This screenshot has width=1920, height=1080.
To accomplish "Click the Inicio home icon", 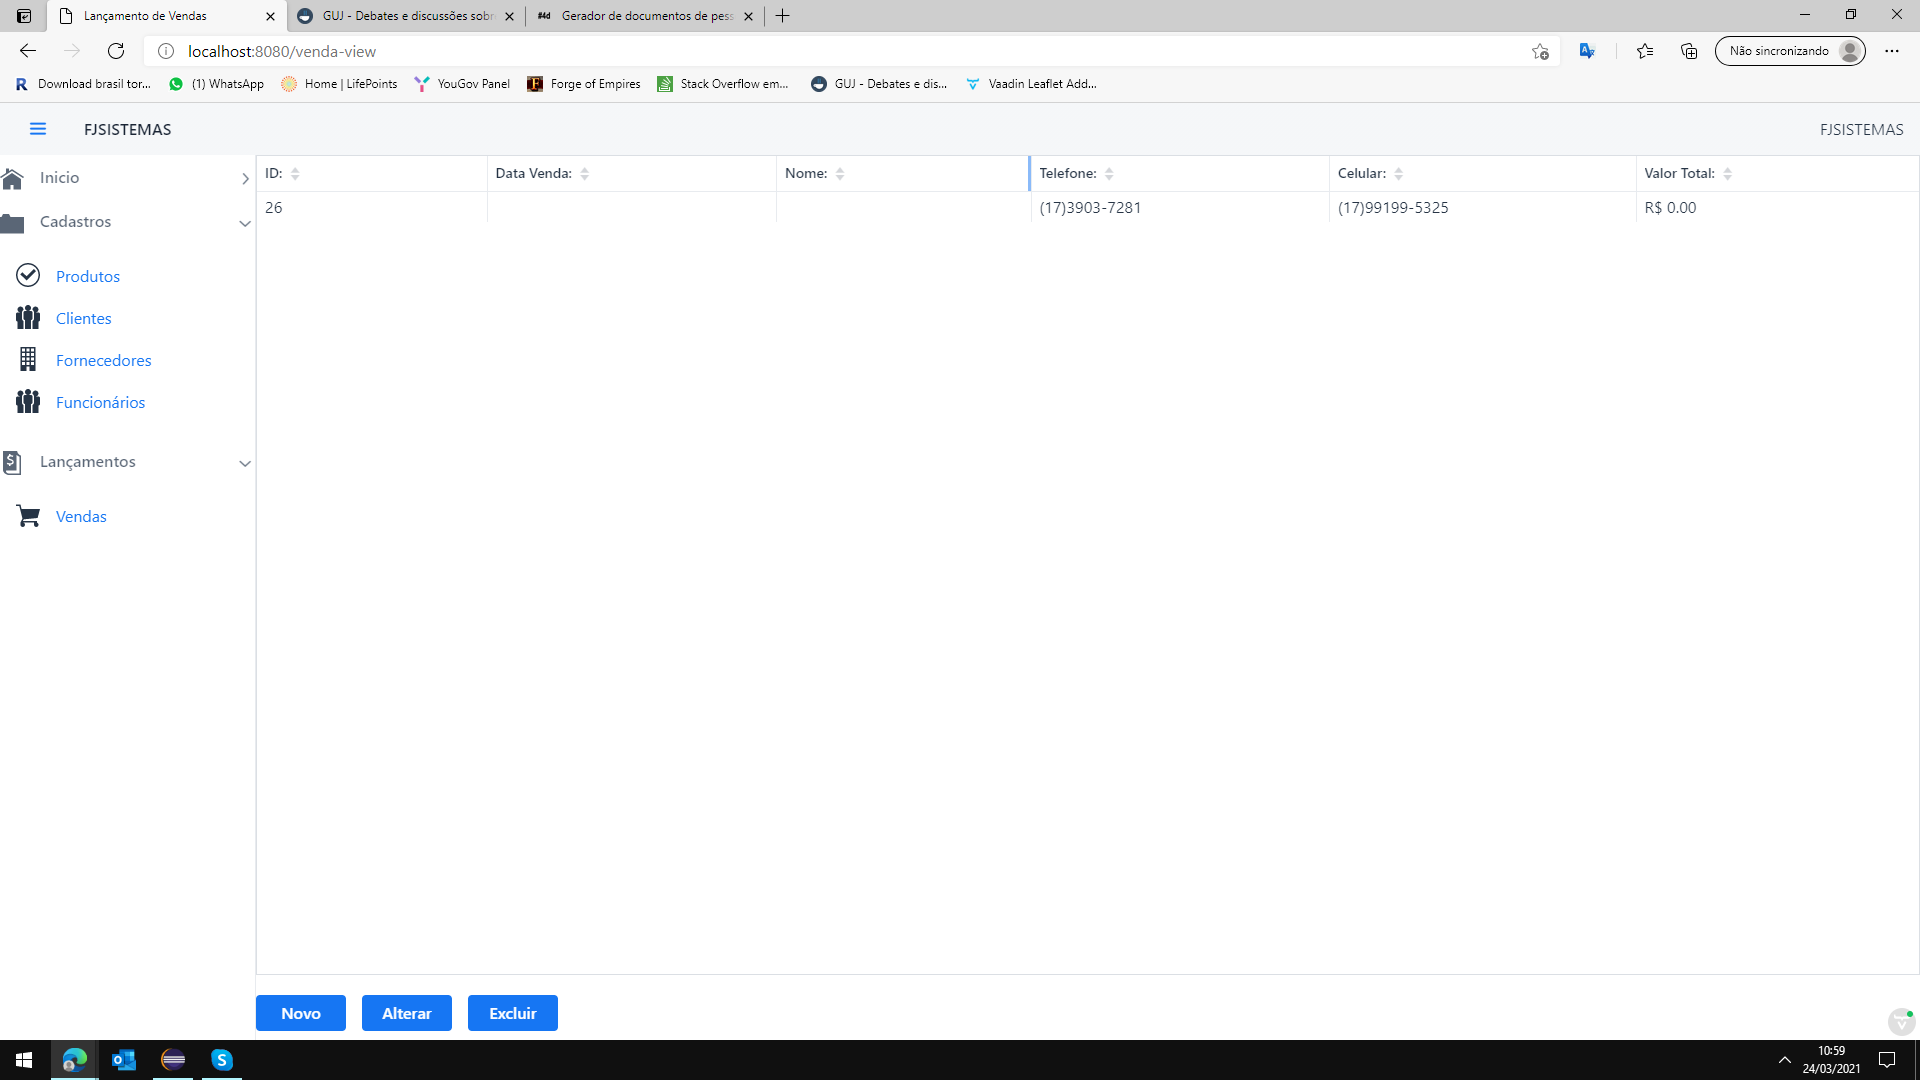I will tap(13, 178).
